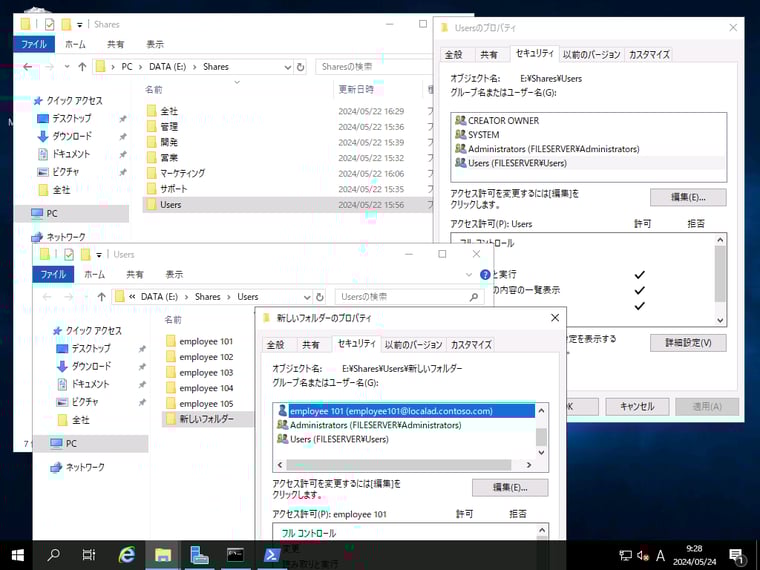Click 編集(E)... in 新しいフォルダー properties

[510, 487]
